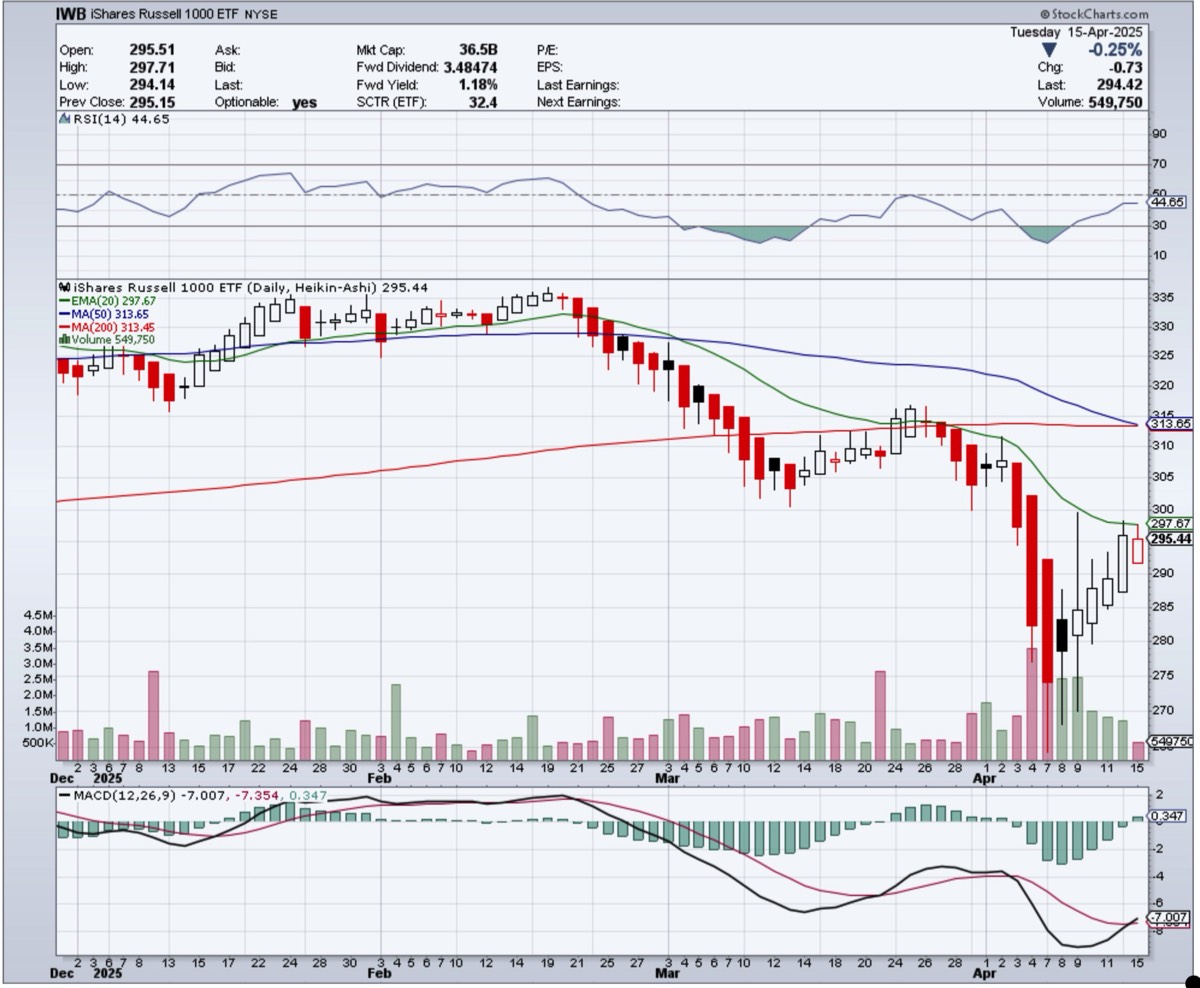Click the Last Earnings label
This screenshot has width=1200, height=988.
tap(578, 85)
